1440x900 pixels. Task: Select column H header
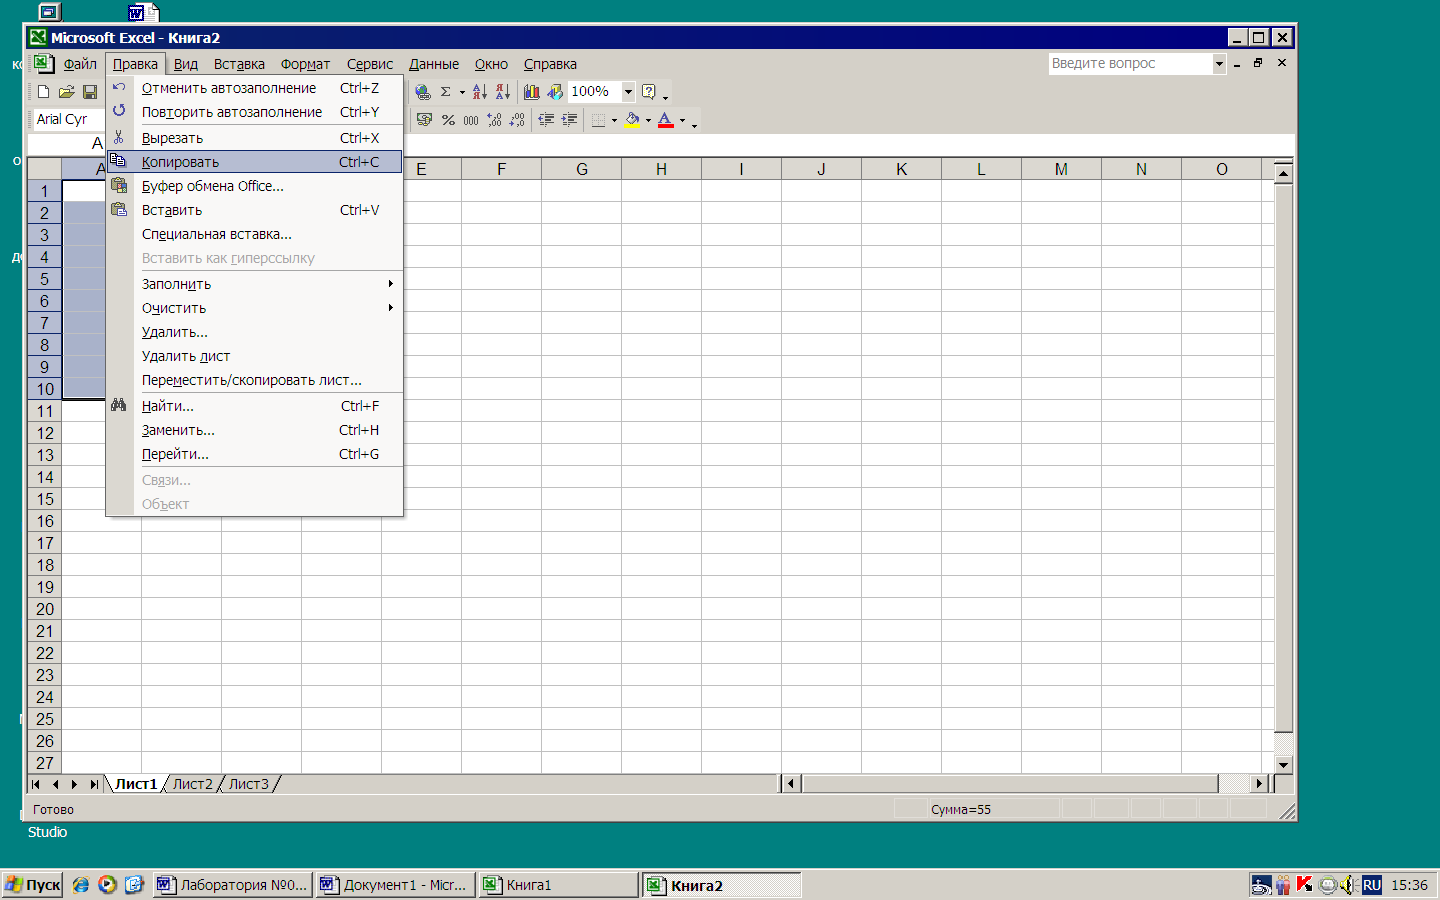(661, 169)
